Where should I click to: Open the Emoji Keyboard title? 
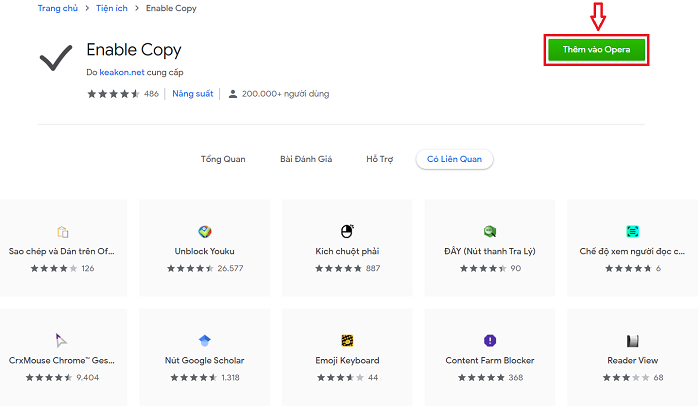click(x=347, y=360)
